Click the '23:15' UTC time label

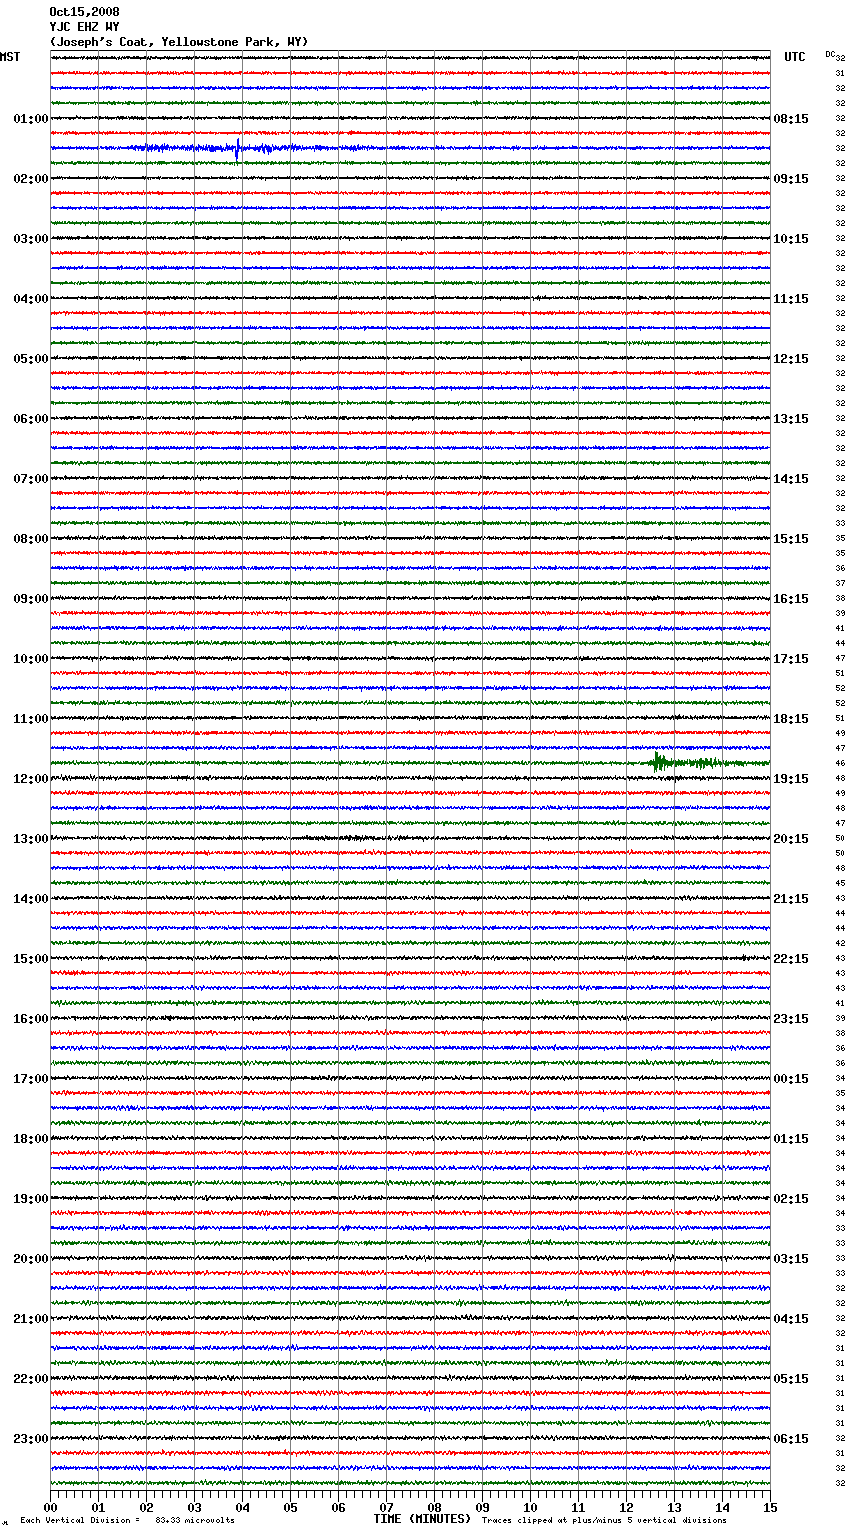pyautogui.click(x=791, y=1019)
